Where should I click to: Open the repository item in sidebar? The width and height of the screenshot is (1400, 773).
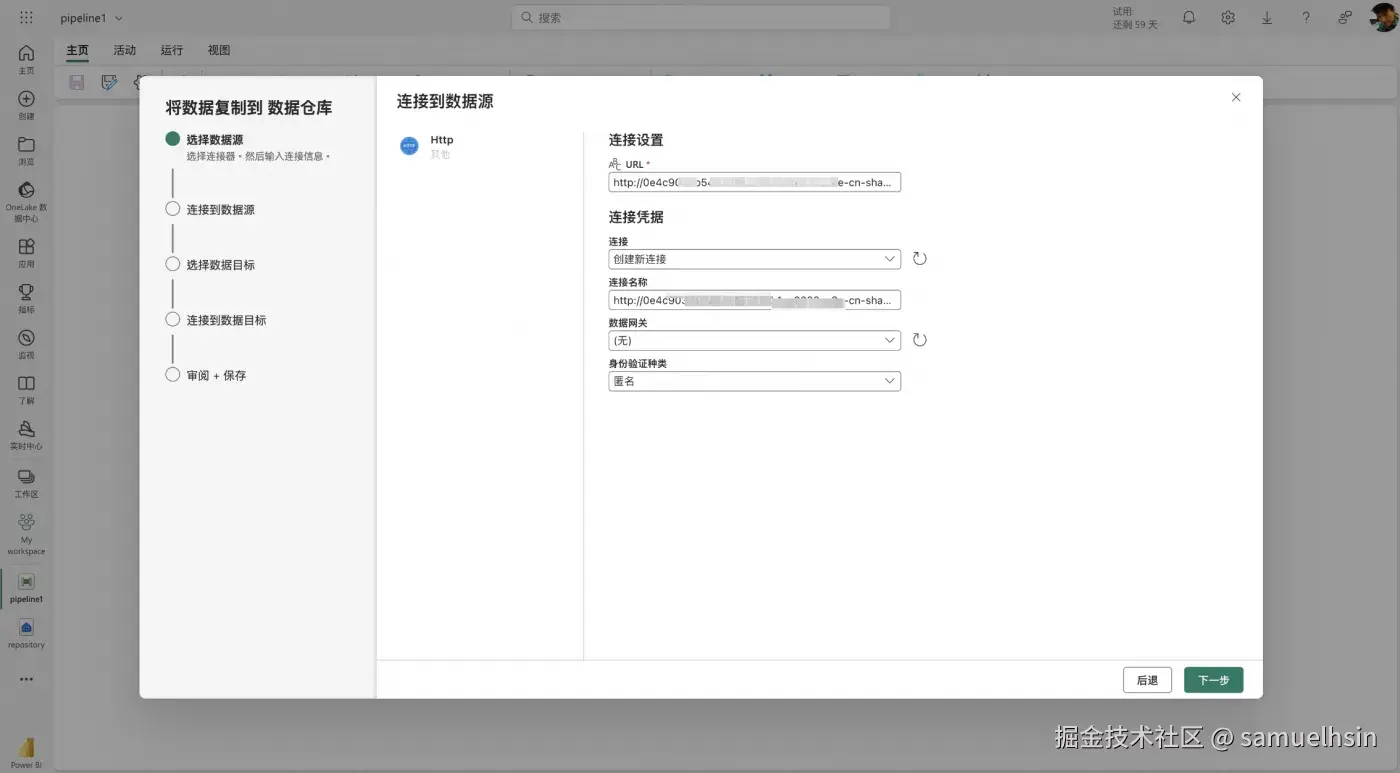tap(26, 633)
